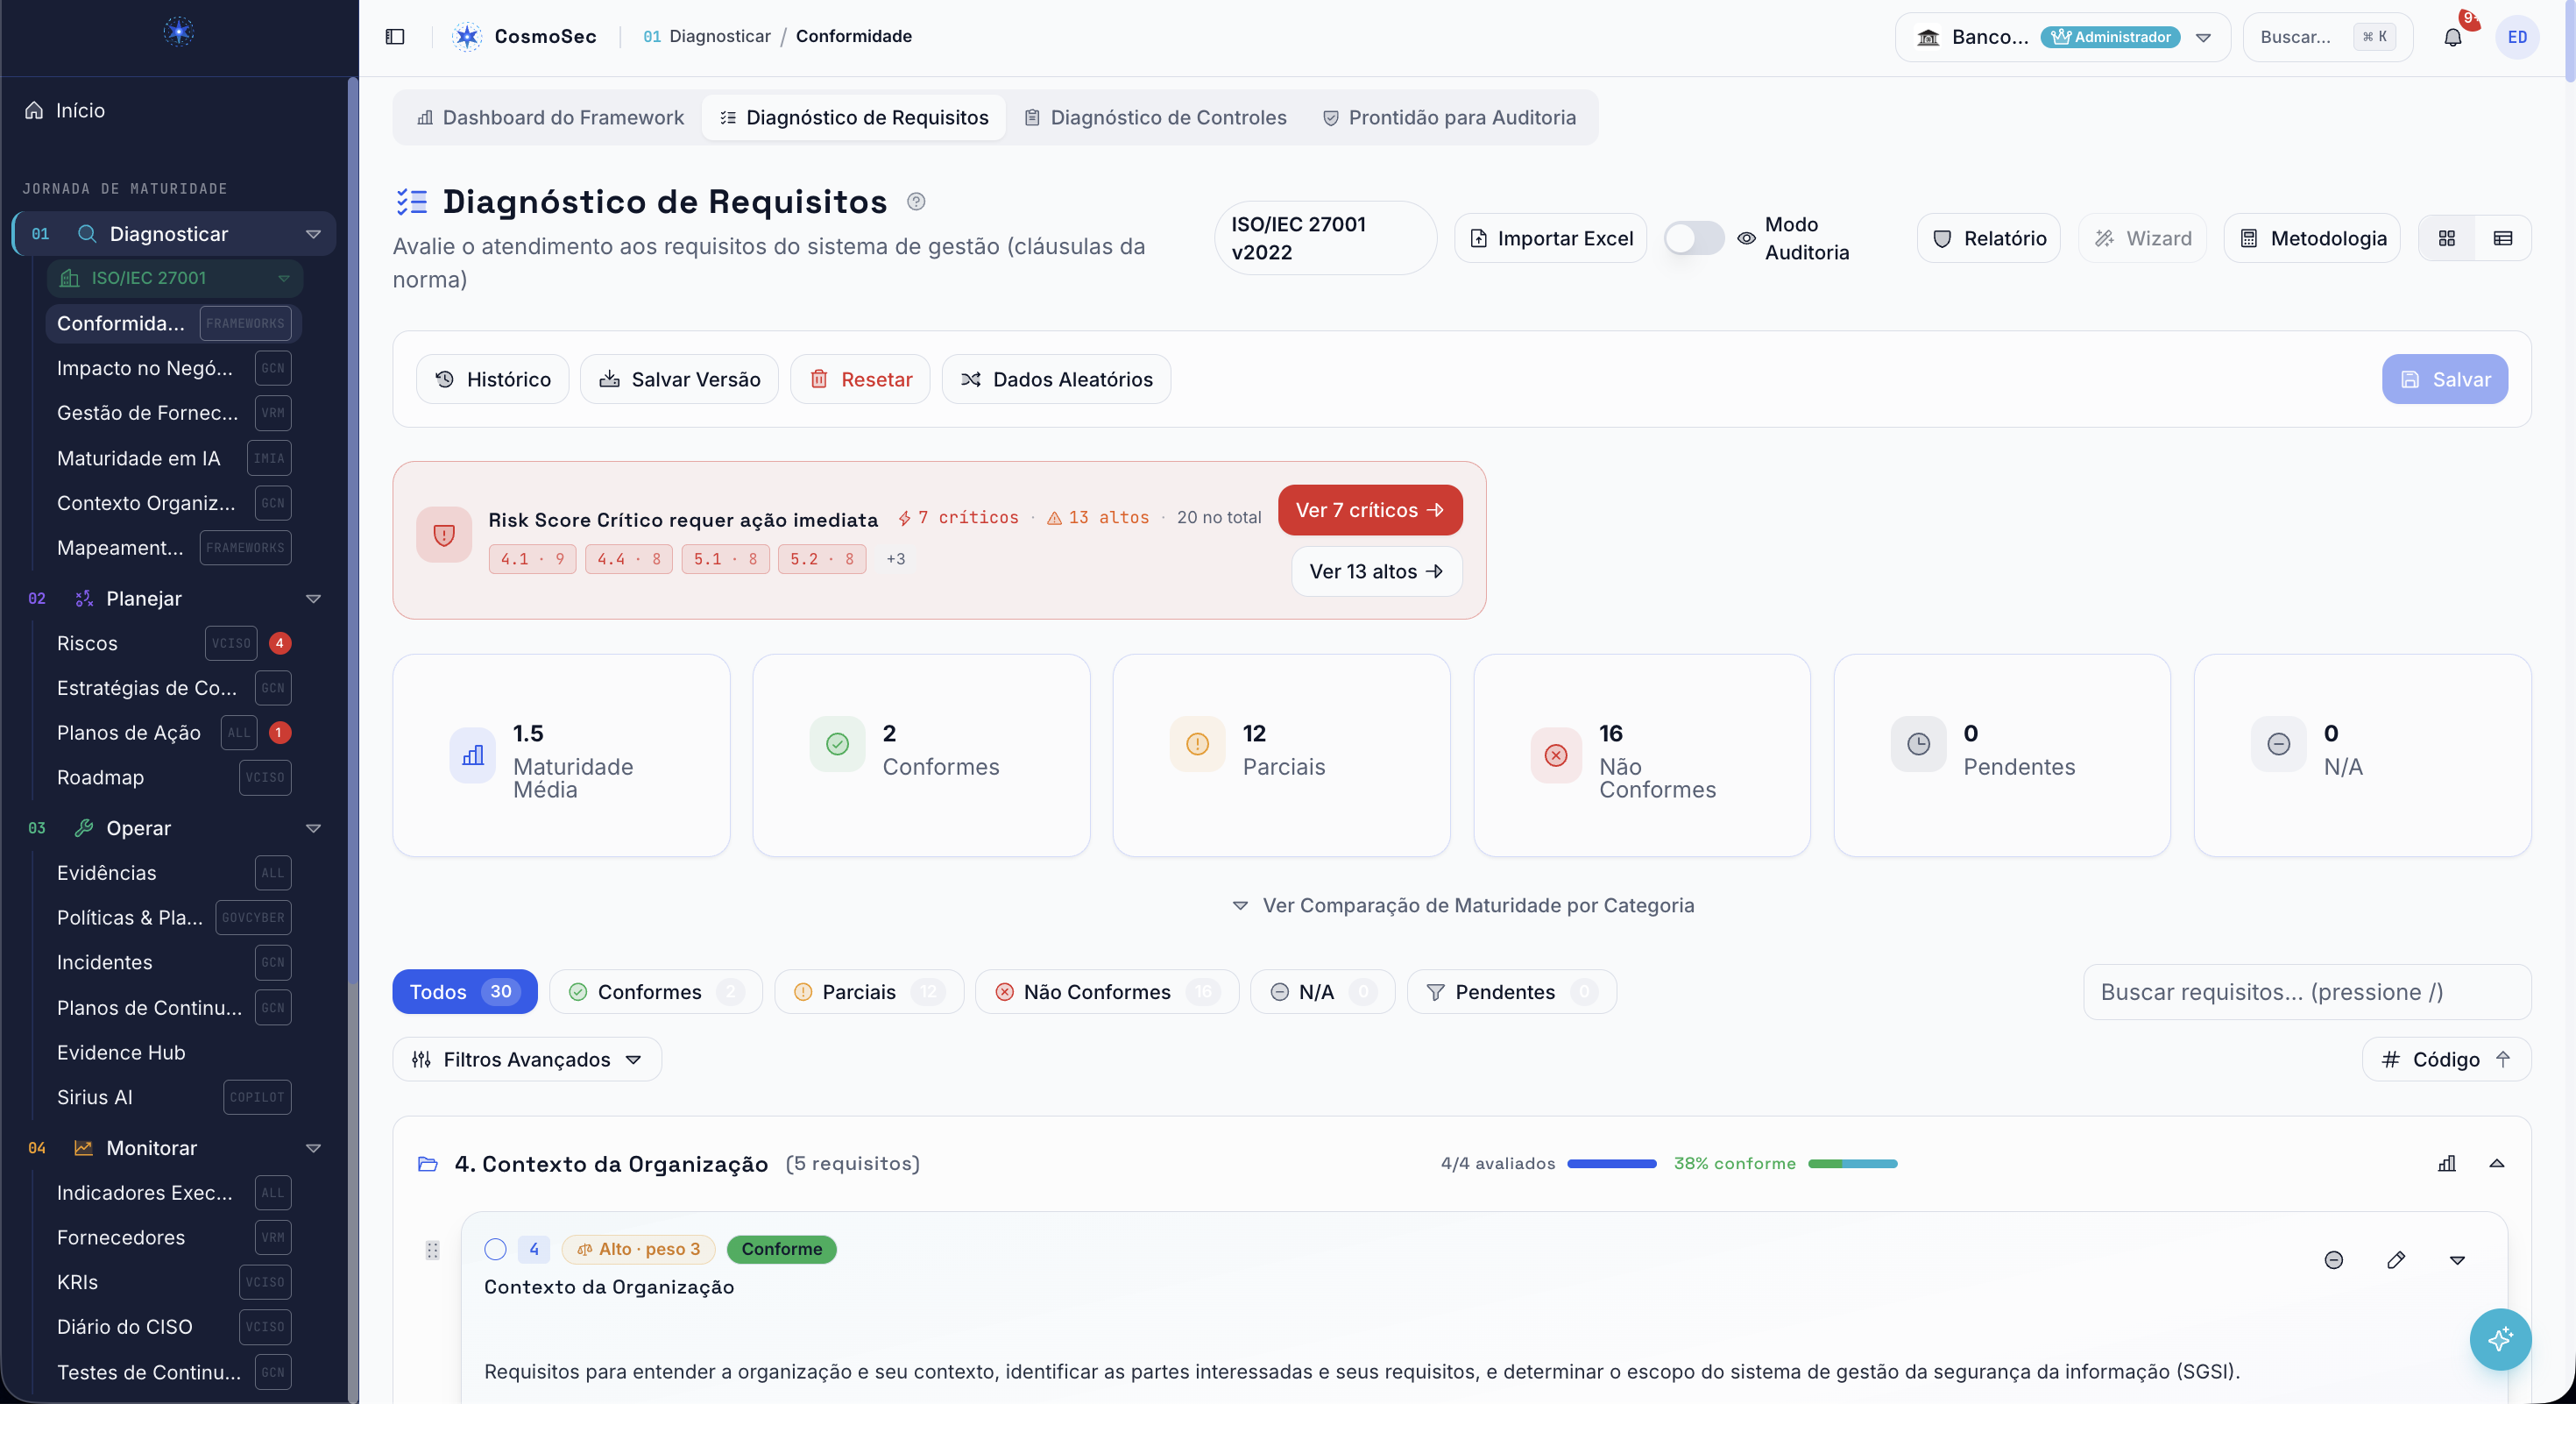Image resolution: width=2576 pixels, height=1432 pixels.
Task: Toggle the sidebar panel icon
Action: [x=395, y=37]
